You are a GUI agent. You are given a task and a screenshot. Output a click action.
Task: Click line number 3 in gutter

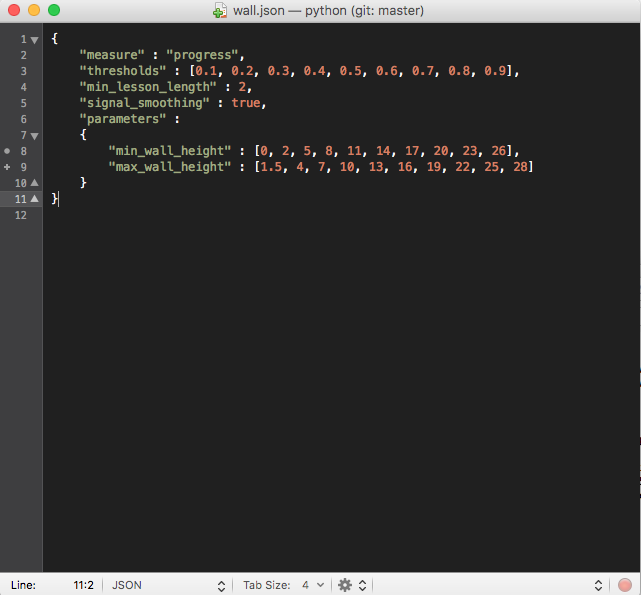tap(24, 71)
